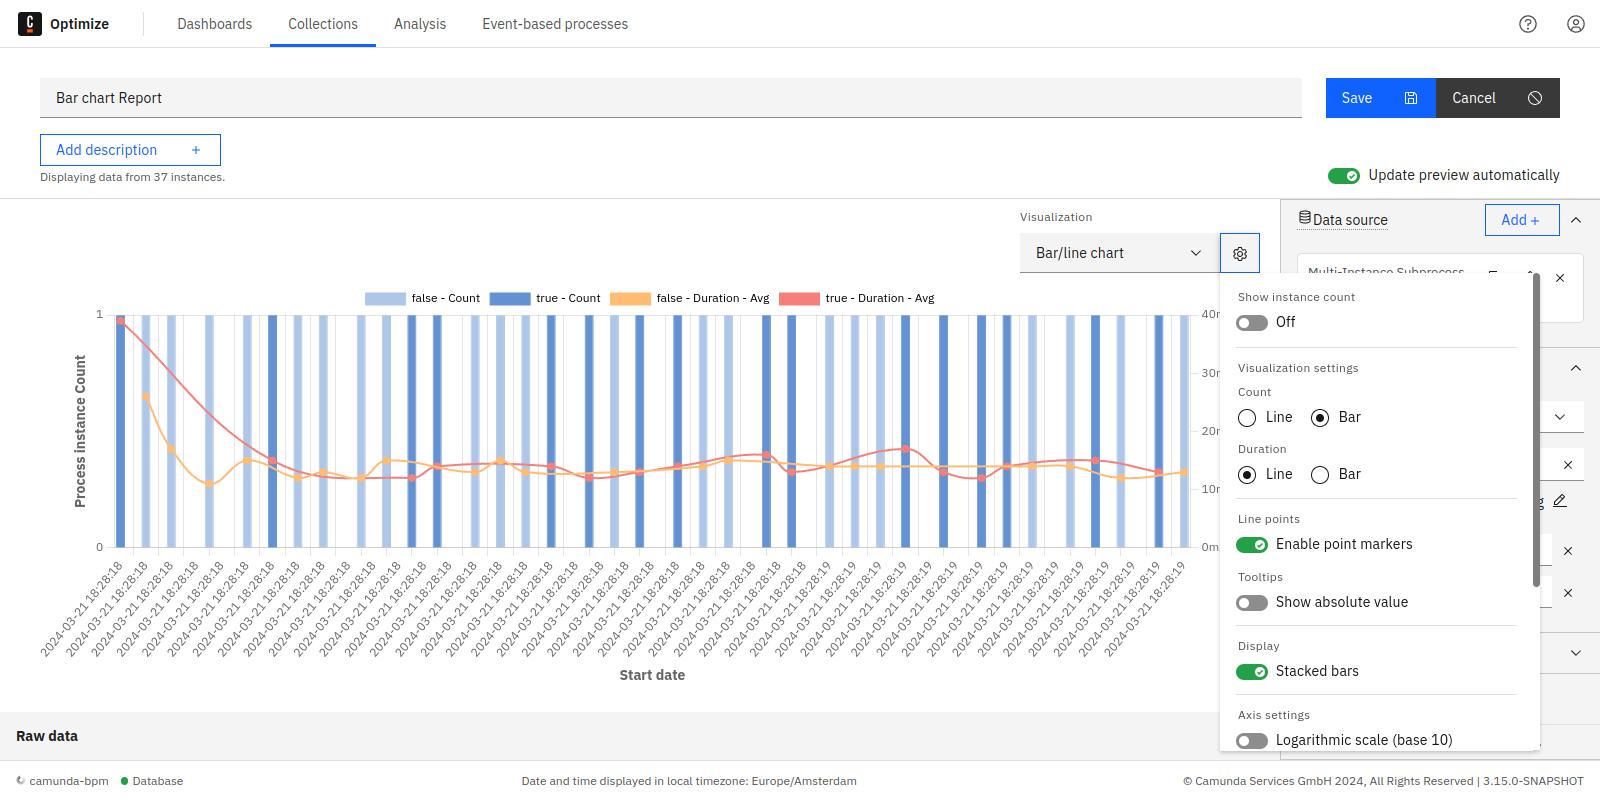Disable the Stacked bars toggle
The height and width of the screenshot is (800, 1600).
click(x=1252, y=672)
